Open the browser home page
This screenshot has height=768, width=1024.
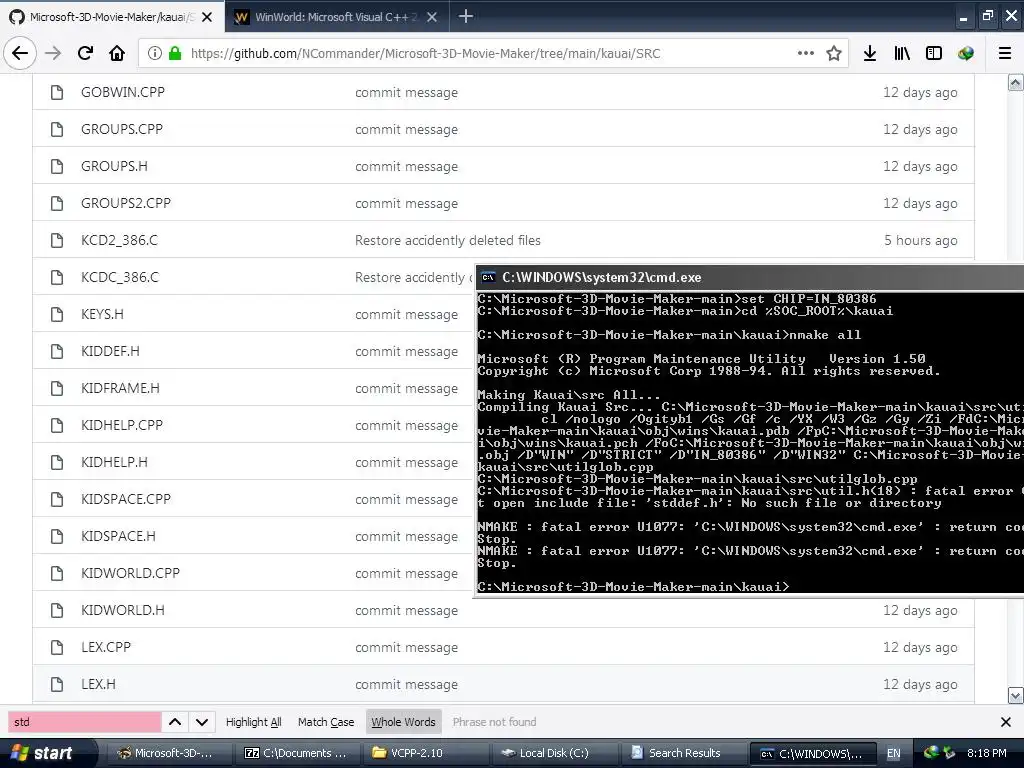[x=117, y=53]
